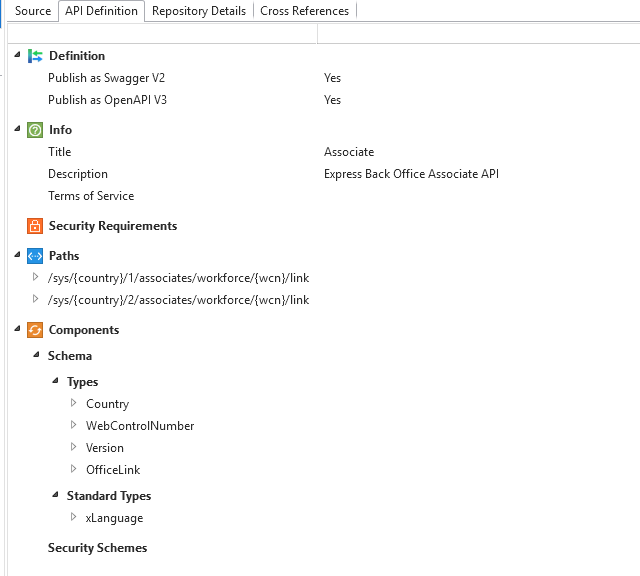Click the orange Components section icon

(35, 330)
